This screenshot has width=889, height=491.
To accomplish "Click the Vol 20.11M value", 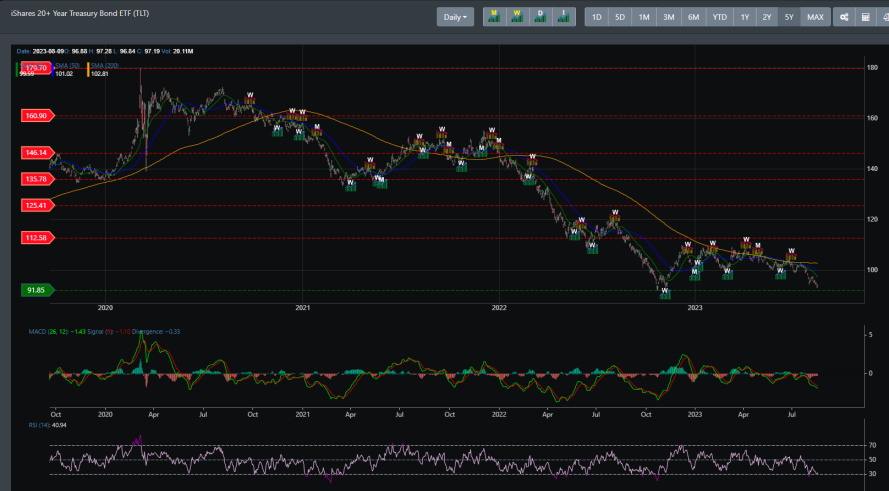I will tap(177, 52).
